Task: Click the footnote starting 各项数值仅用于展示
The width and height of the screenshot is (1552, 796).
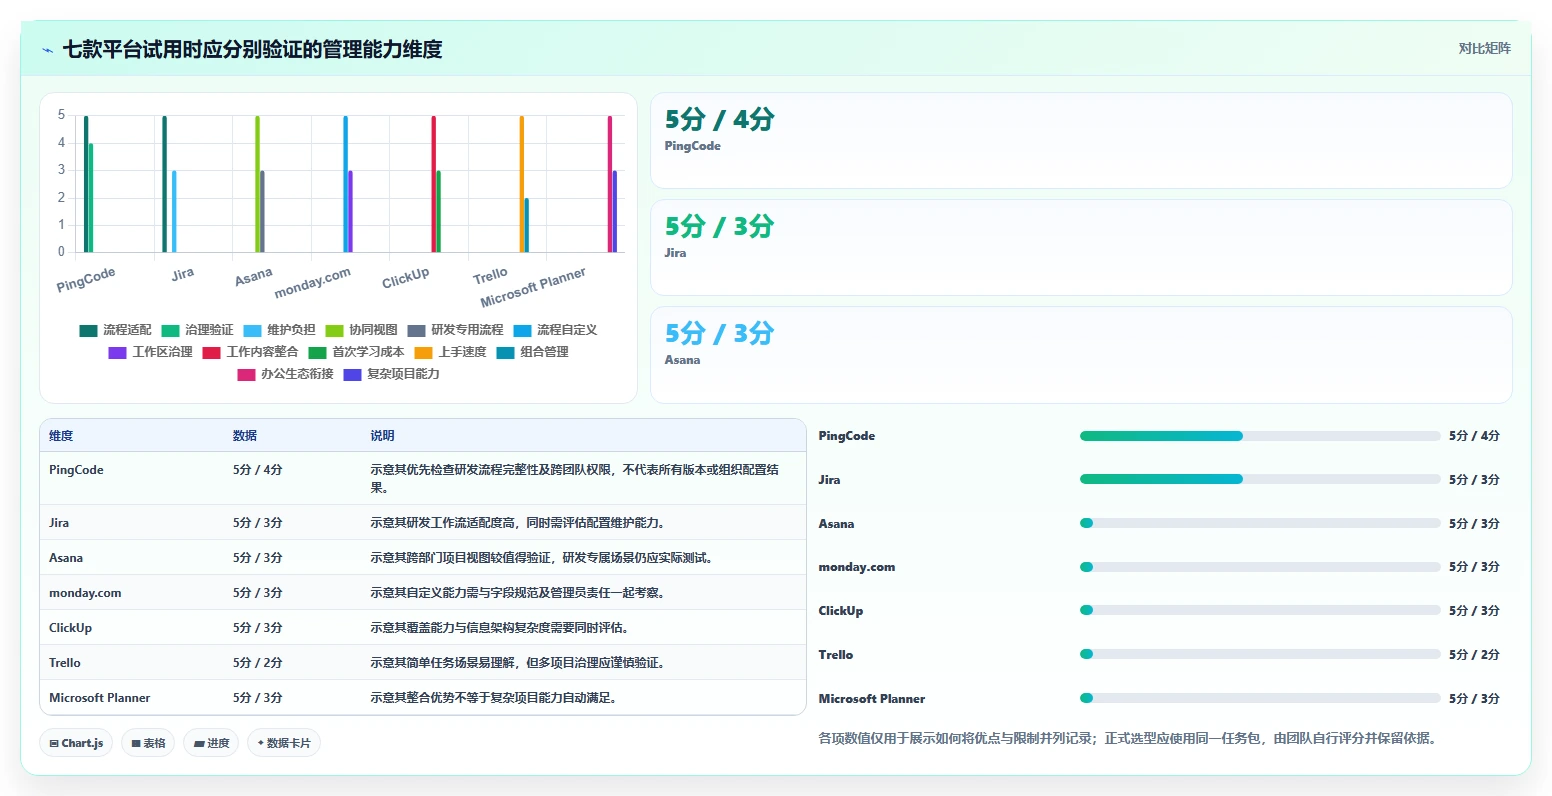Action: tap(1127, 739)
